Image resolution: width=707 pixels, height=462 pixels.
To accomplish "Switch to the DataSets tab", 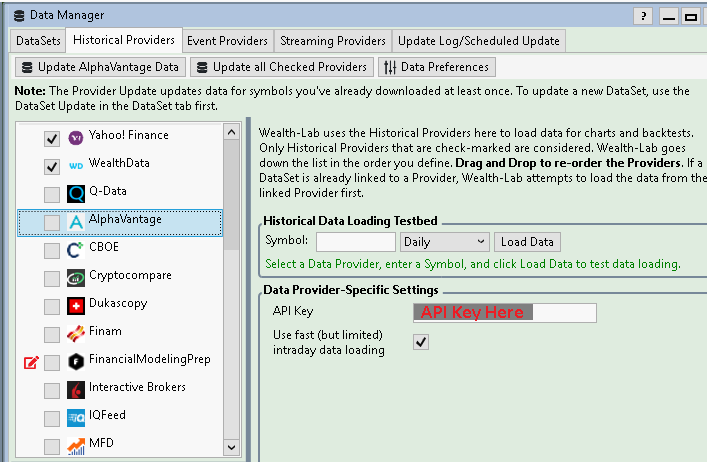I will [38, 41].
